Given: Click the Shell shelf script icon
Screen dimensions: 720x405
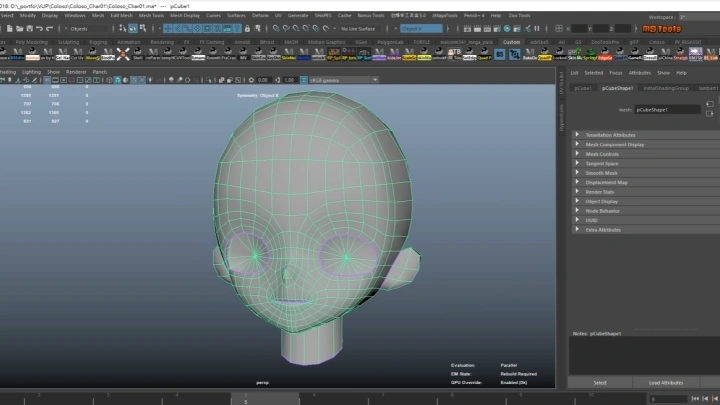Looking at the screenshot, I should 138,54.
